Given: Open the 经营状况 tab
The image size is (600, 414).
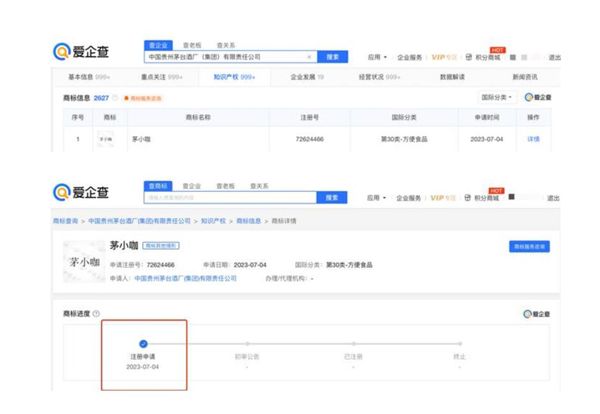Looking at the screenshot, I should pos(379,77).
